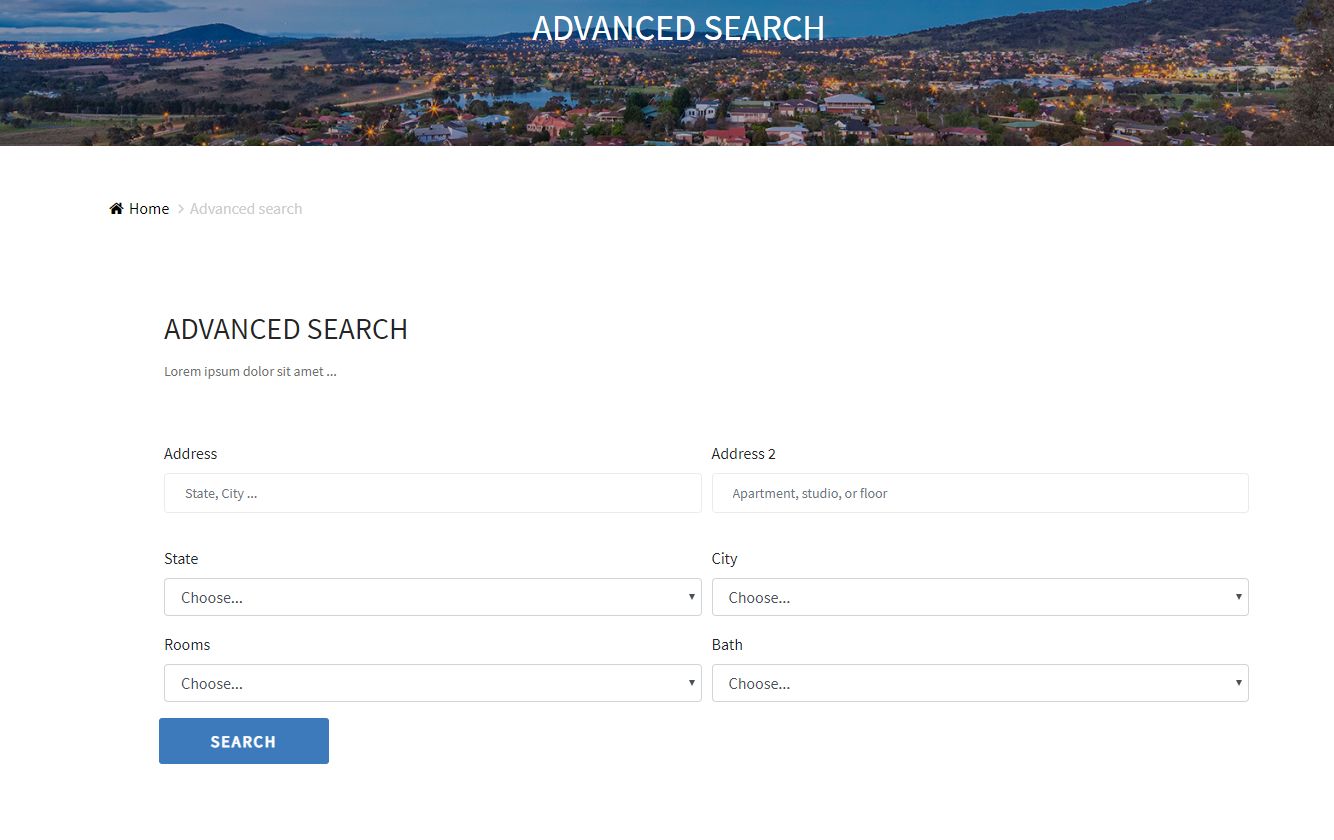This screenshot has width=1334, height=840.
Task: Click the Lorem ipsum description text
Action: pos(250,372)
